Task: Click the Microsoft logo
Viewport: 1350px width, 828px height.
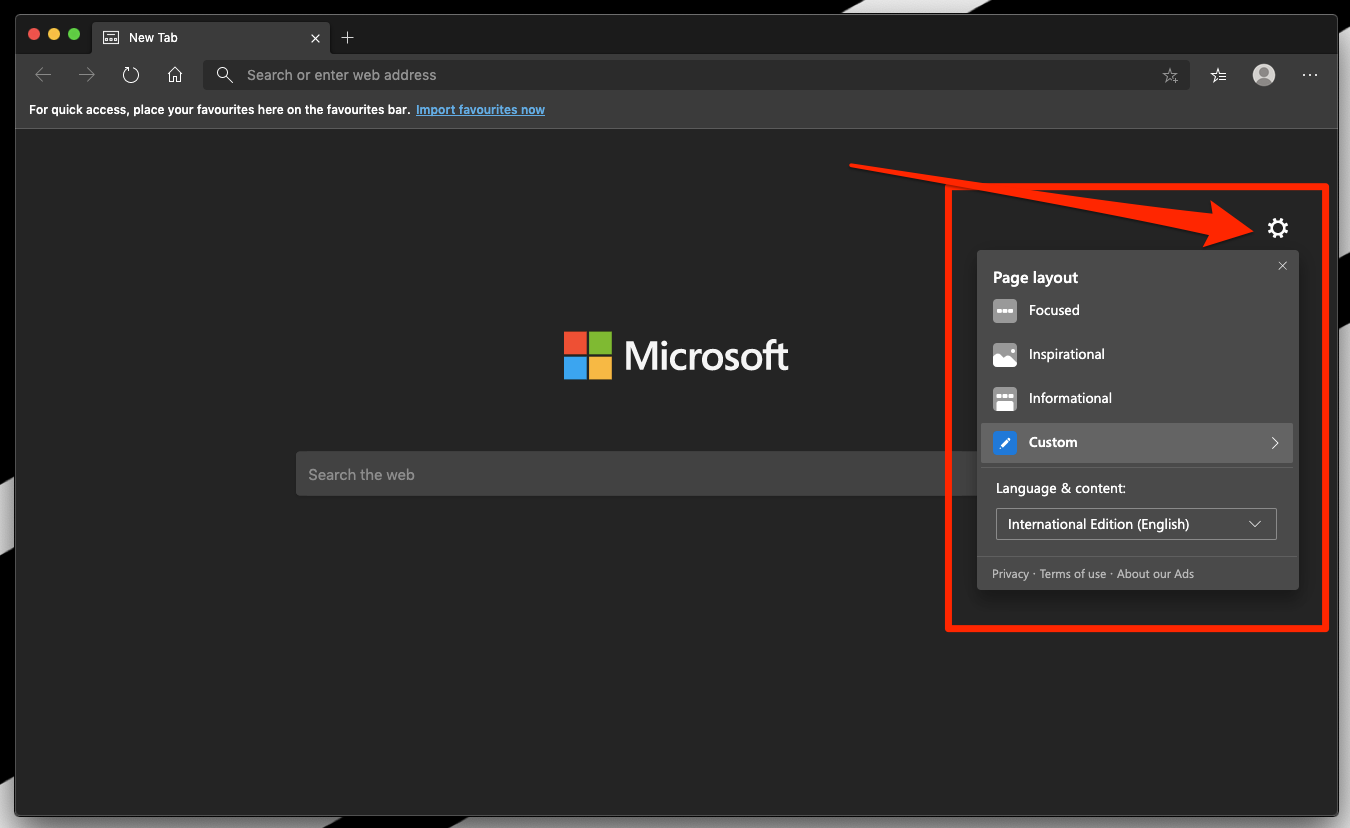Action: click(676, 355)
